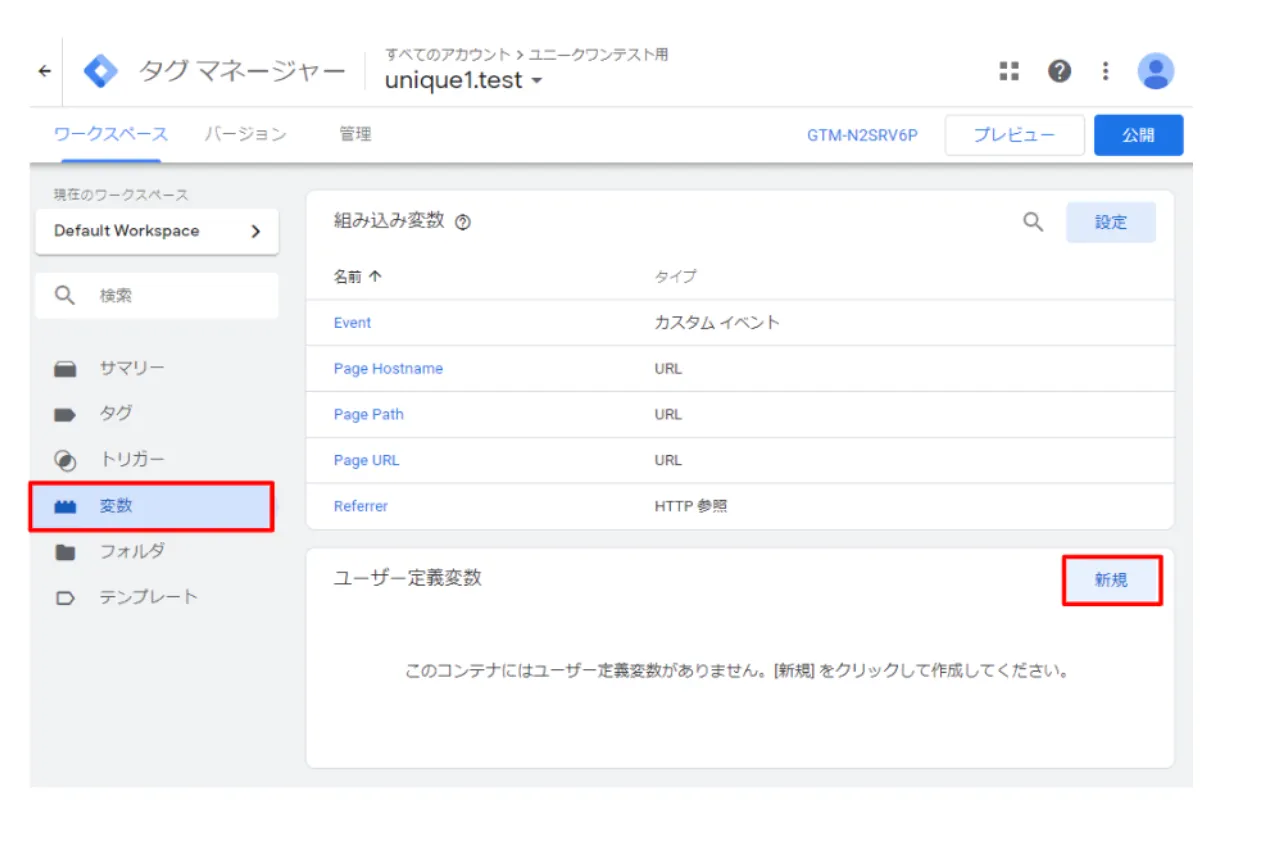Select 変数 in the sidebar
This screenshot has width=1264, height=864.
(x=152, y=507)
